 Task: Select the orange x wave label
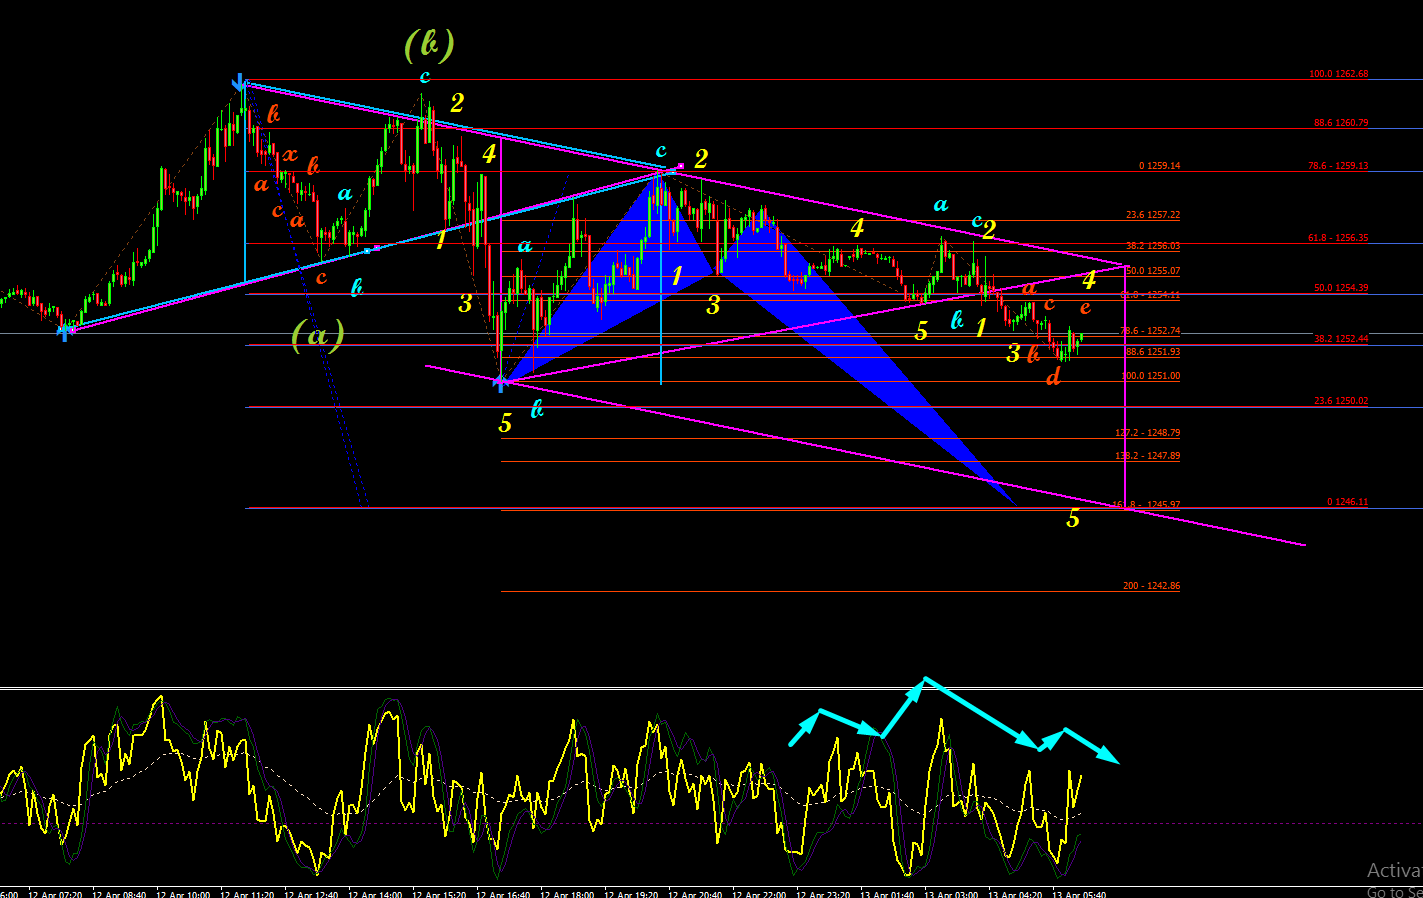coord(290,154)
